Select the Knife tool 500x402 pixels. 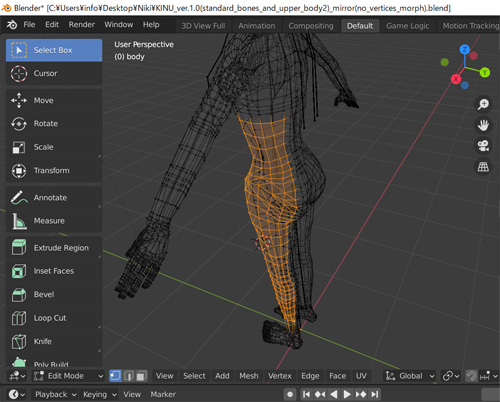(54, 341)
